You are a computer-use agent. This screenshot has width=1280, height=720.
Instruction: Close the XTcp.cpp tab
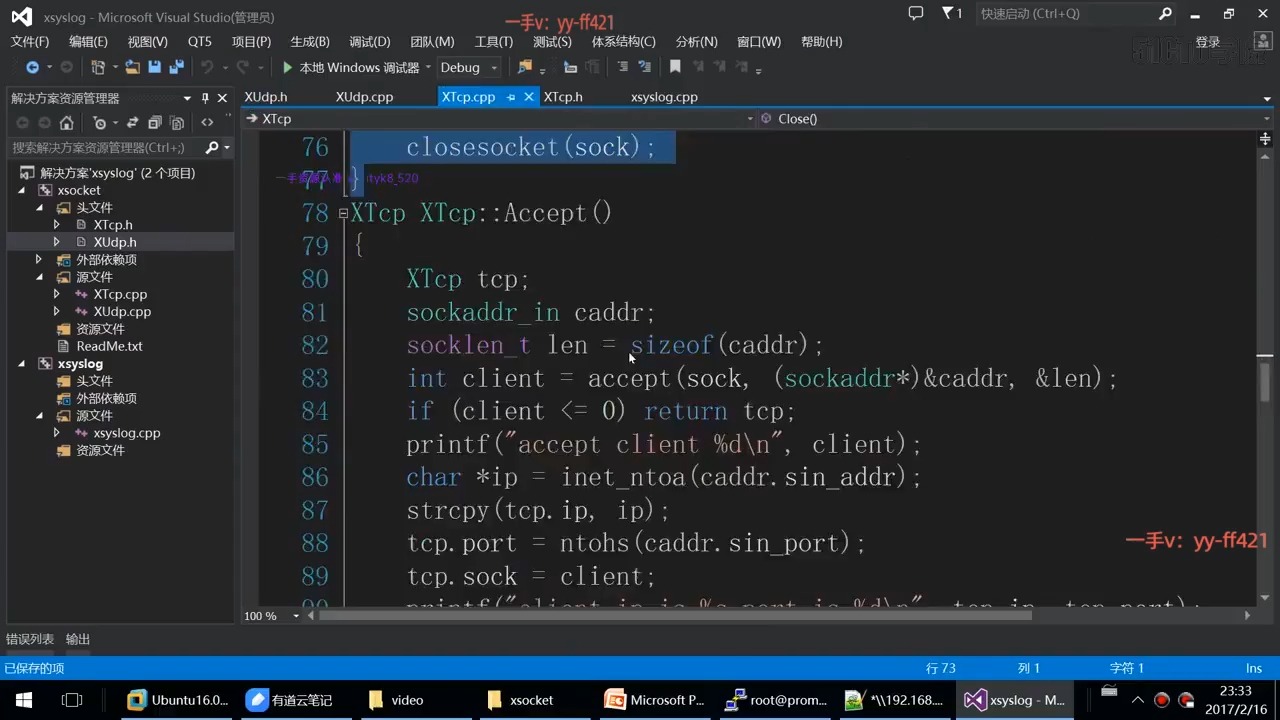(x=528, y=97)
